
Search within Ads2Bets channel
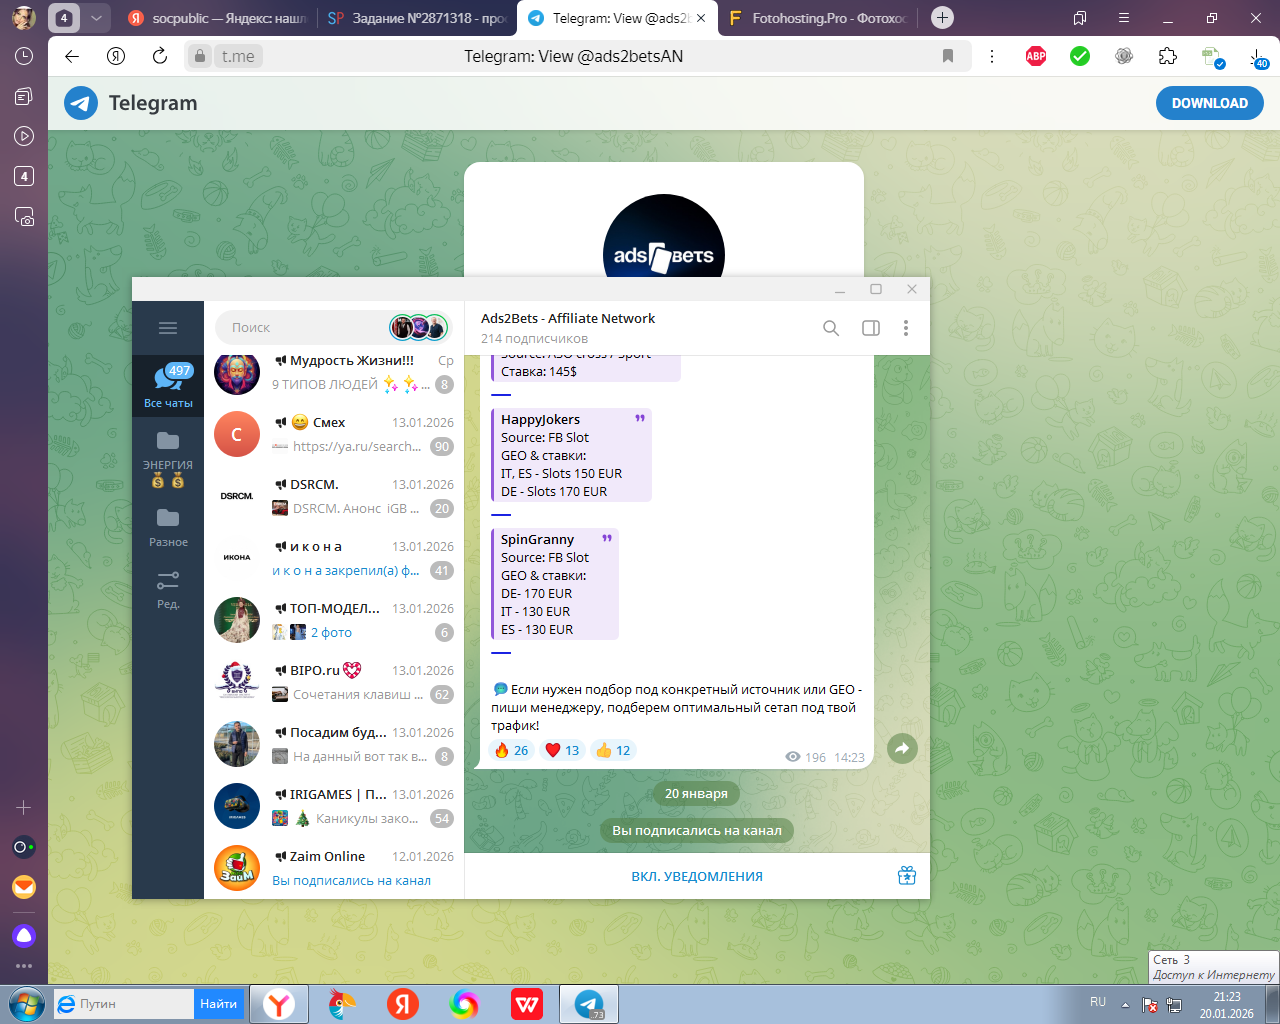[831, 328]
